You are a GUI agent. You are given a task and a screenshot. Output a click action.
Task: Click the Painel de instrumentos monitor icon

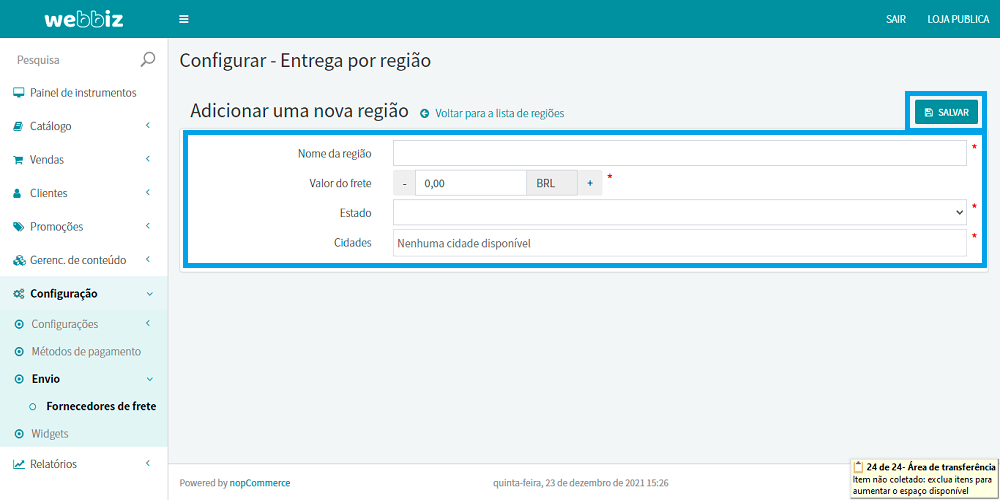tap(18, 93)
